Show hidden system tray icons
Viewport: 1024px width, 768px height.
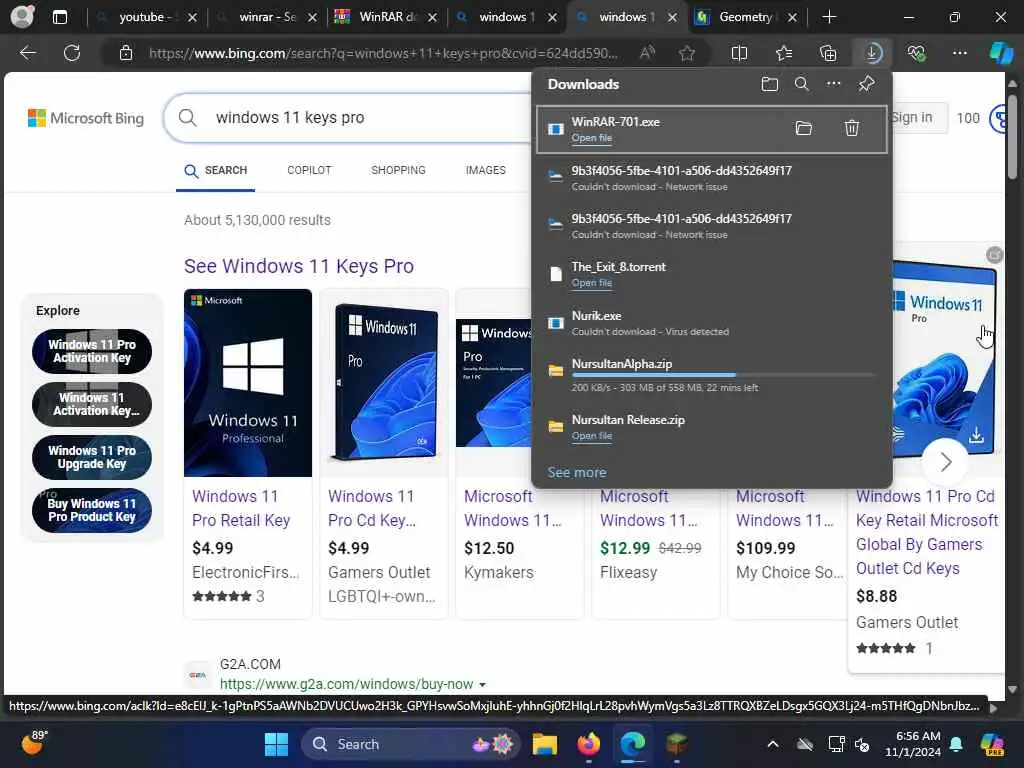[x=773, y=744]
